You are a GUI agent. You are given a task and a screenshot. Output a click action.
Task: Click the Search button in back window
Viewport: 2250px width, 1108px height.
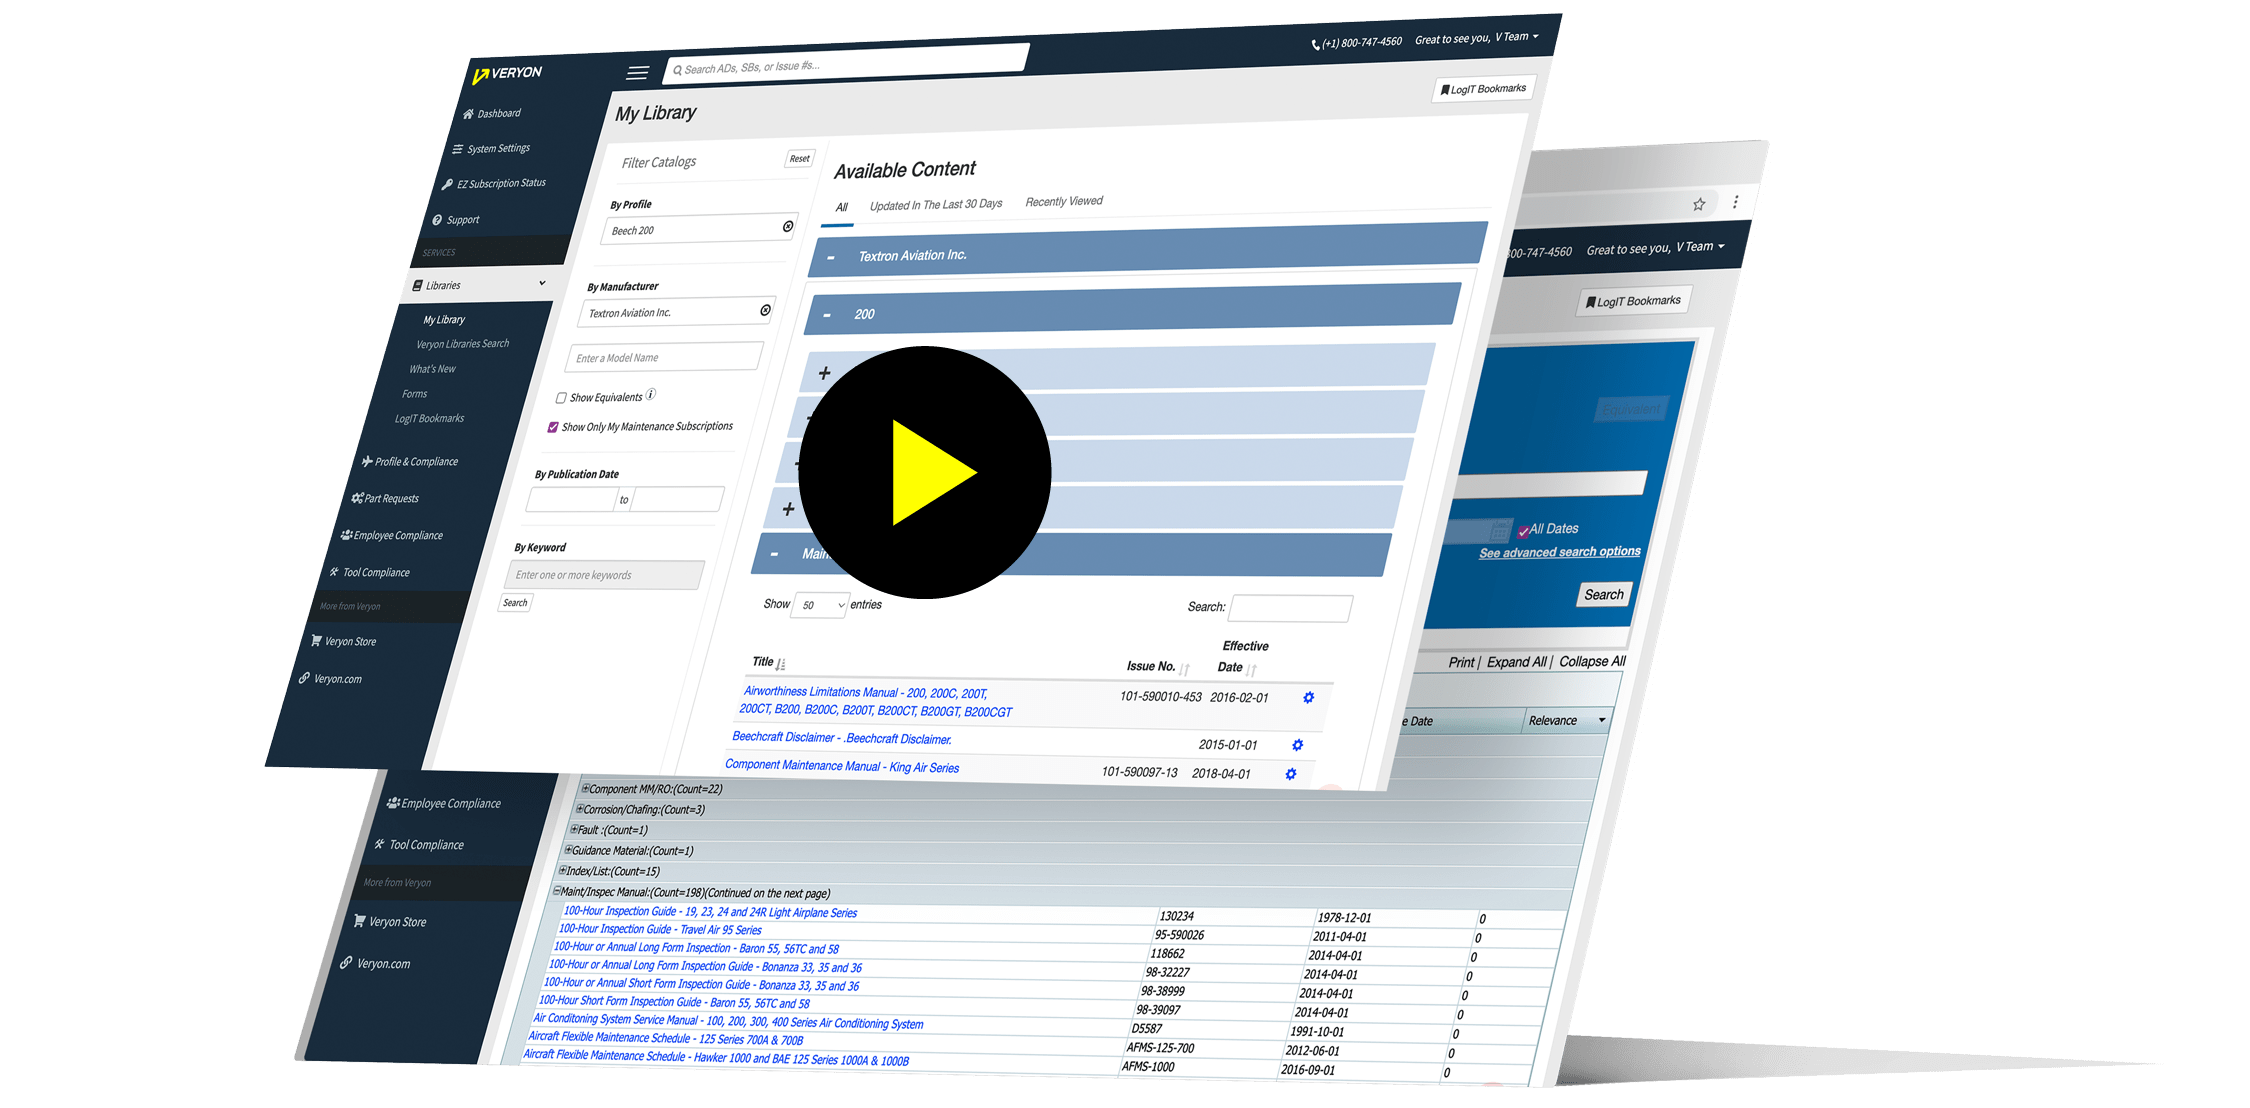pyautogui.click(x=1604, y=595)
